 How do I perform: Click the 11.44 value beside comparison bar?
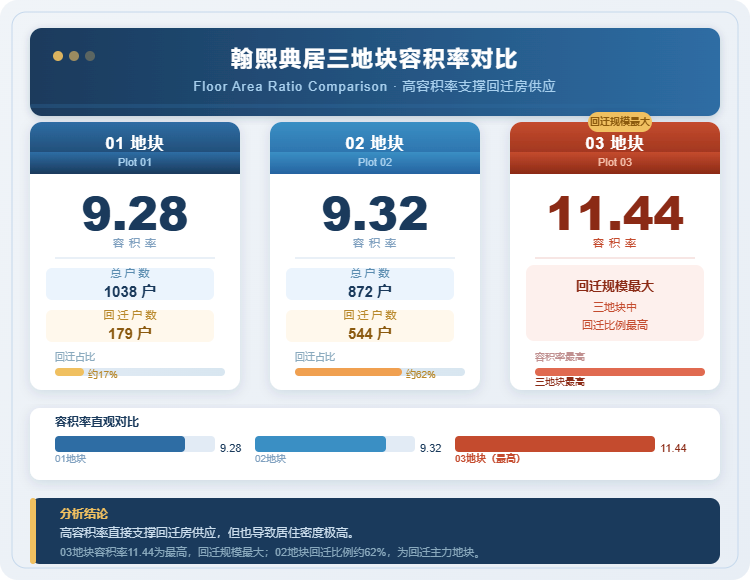[x=673, y=448]
